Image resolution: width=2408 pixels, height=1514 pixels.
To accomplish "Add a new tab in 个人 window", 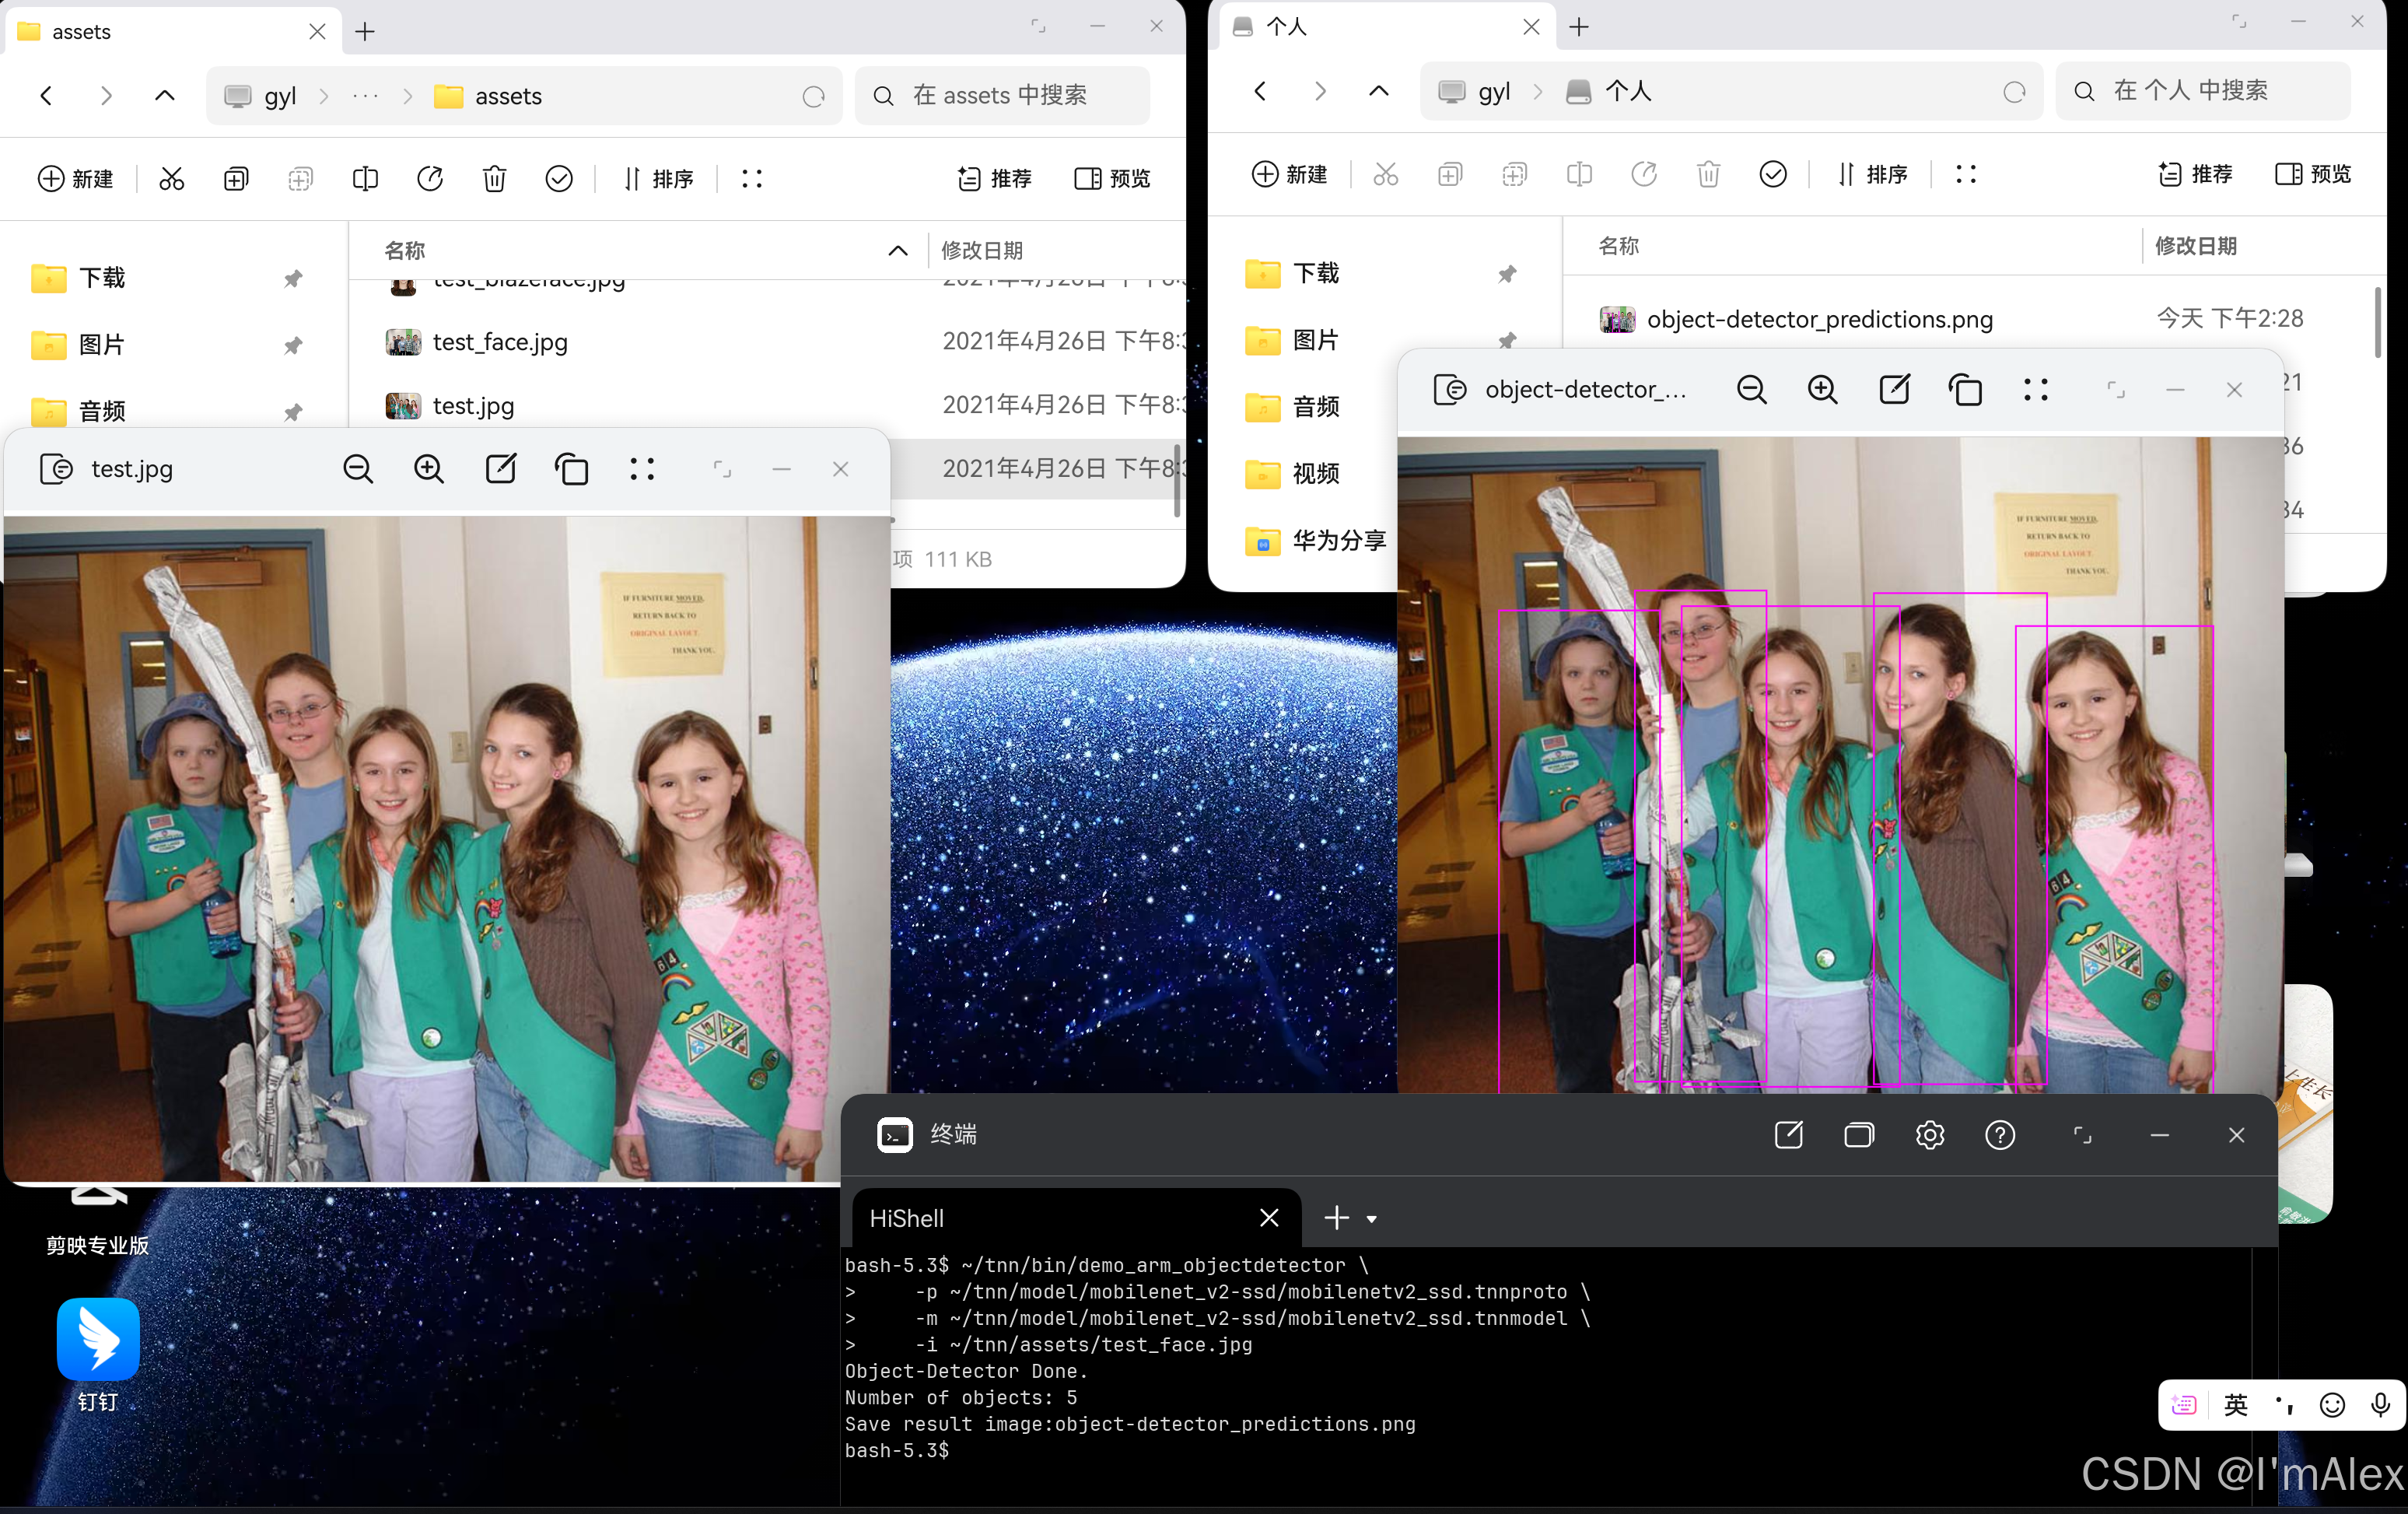I will click(x=1579, y=28).
